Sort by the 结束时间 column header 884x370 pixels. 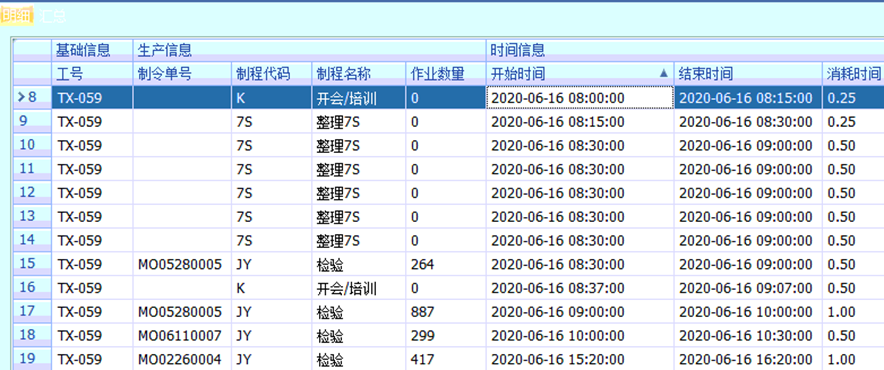pos(748,73)
